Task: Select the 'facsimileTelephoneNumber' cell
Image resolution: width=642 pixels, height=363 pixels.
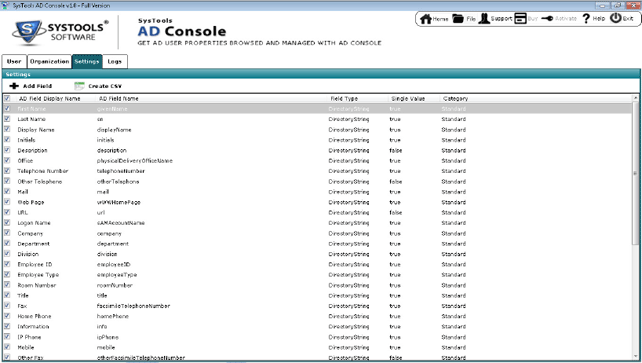Action: click(133, 306)
